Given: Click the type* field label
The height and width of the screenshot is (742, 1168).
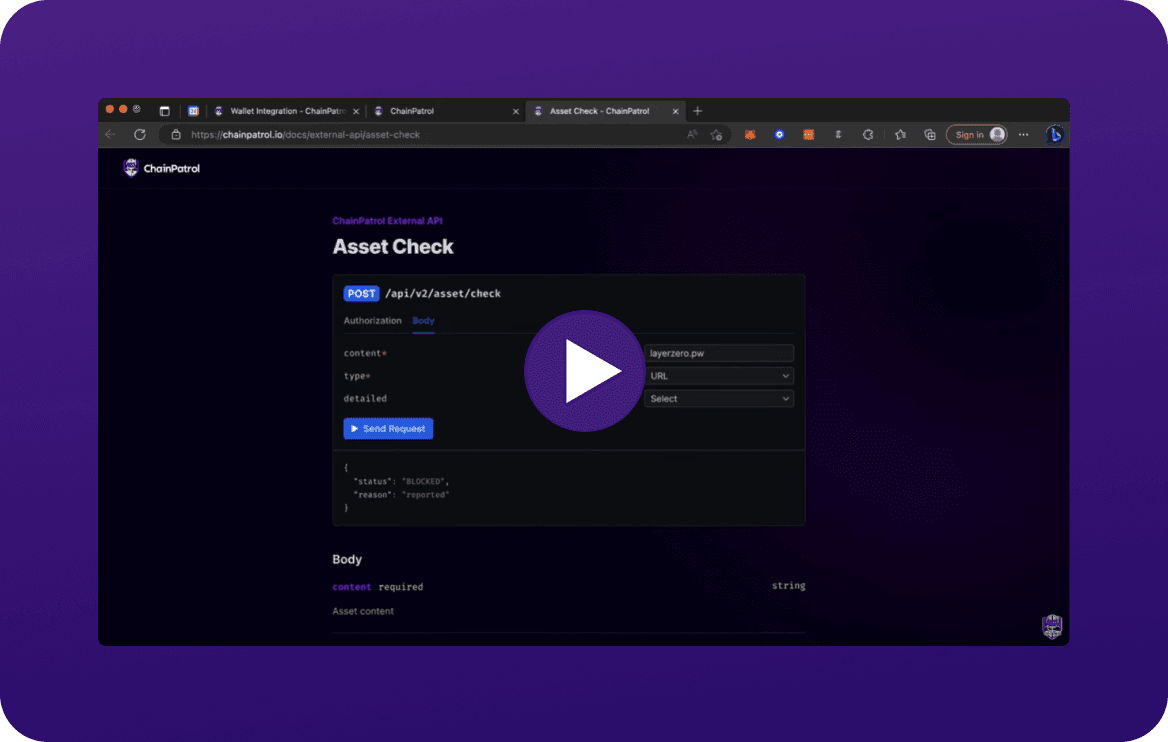Looking at the screenshot, I should tap(357, 376).
